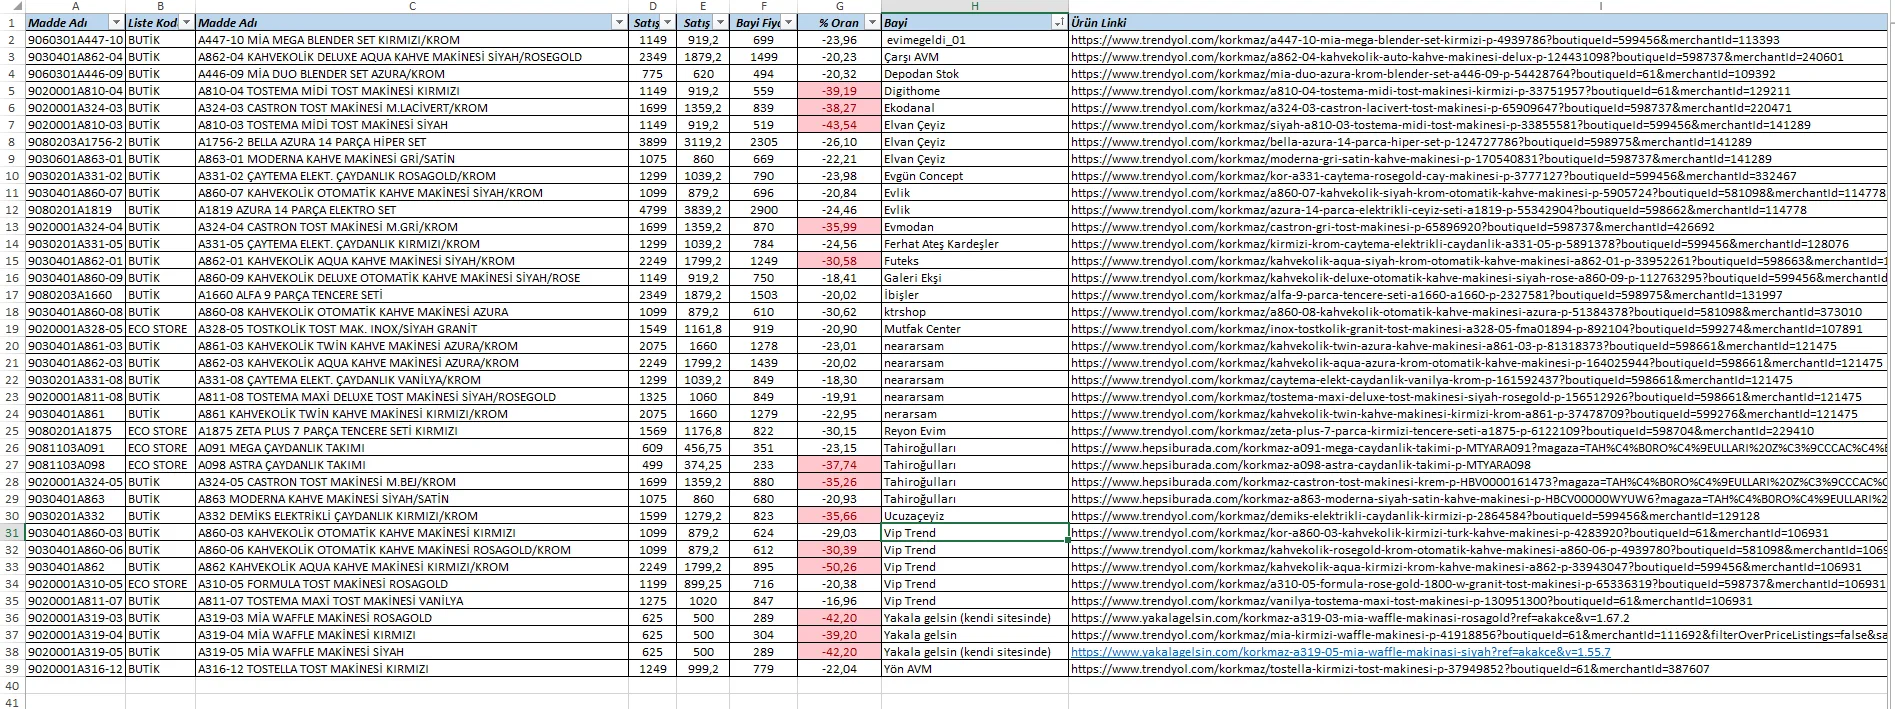Select the Yön AVM cell
The image size is (1895, 709).
pyautogui.click(x=975, y=669)
